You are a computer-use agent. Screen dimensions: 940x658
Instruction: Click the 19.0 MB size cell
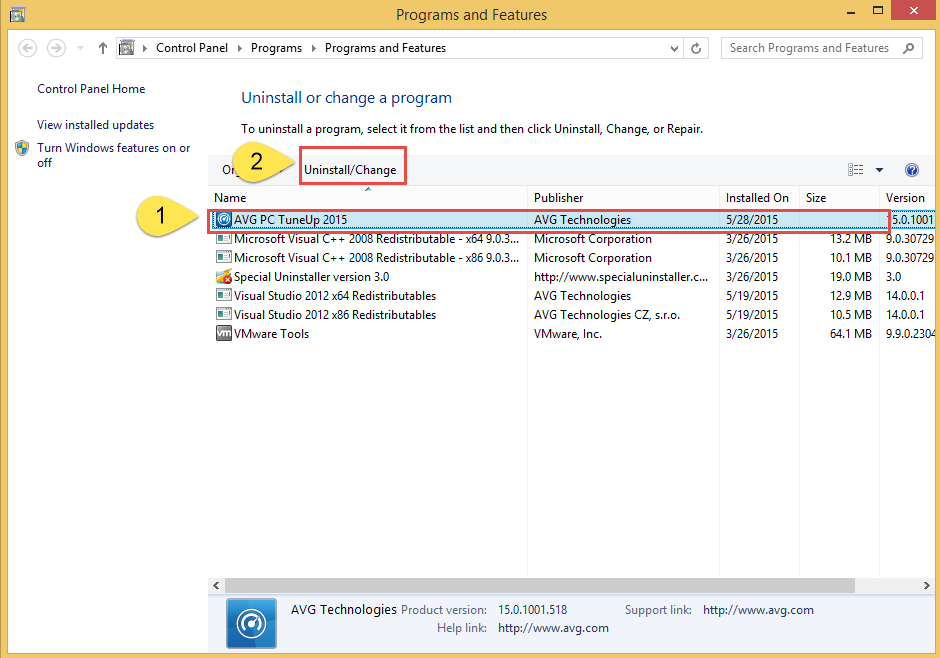[x=851, y=277]
